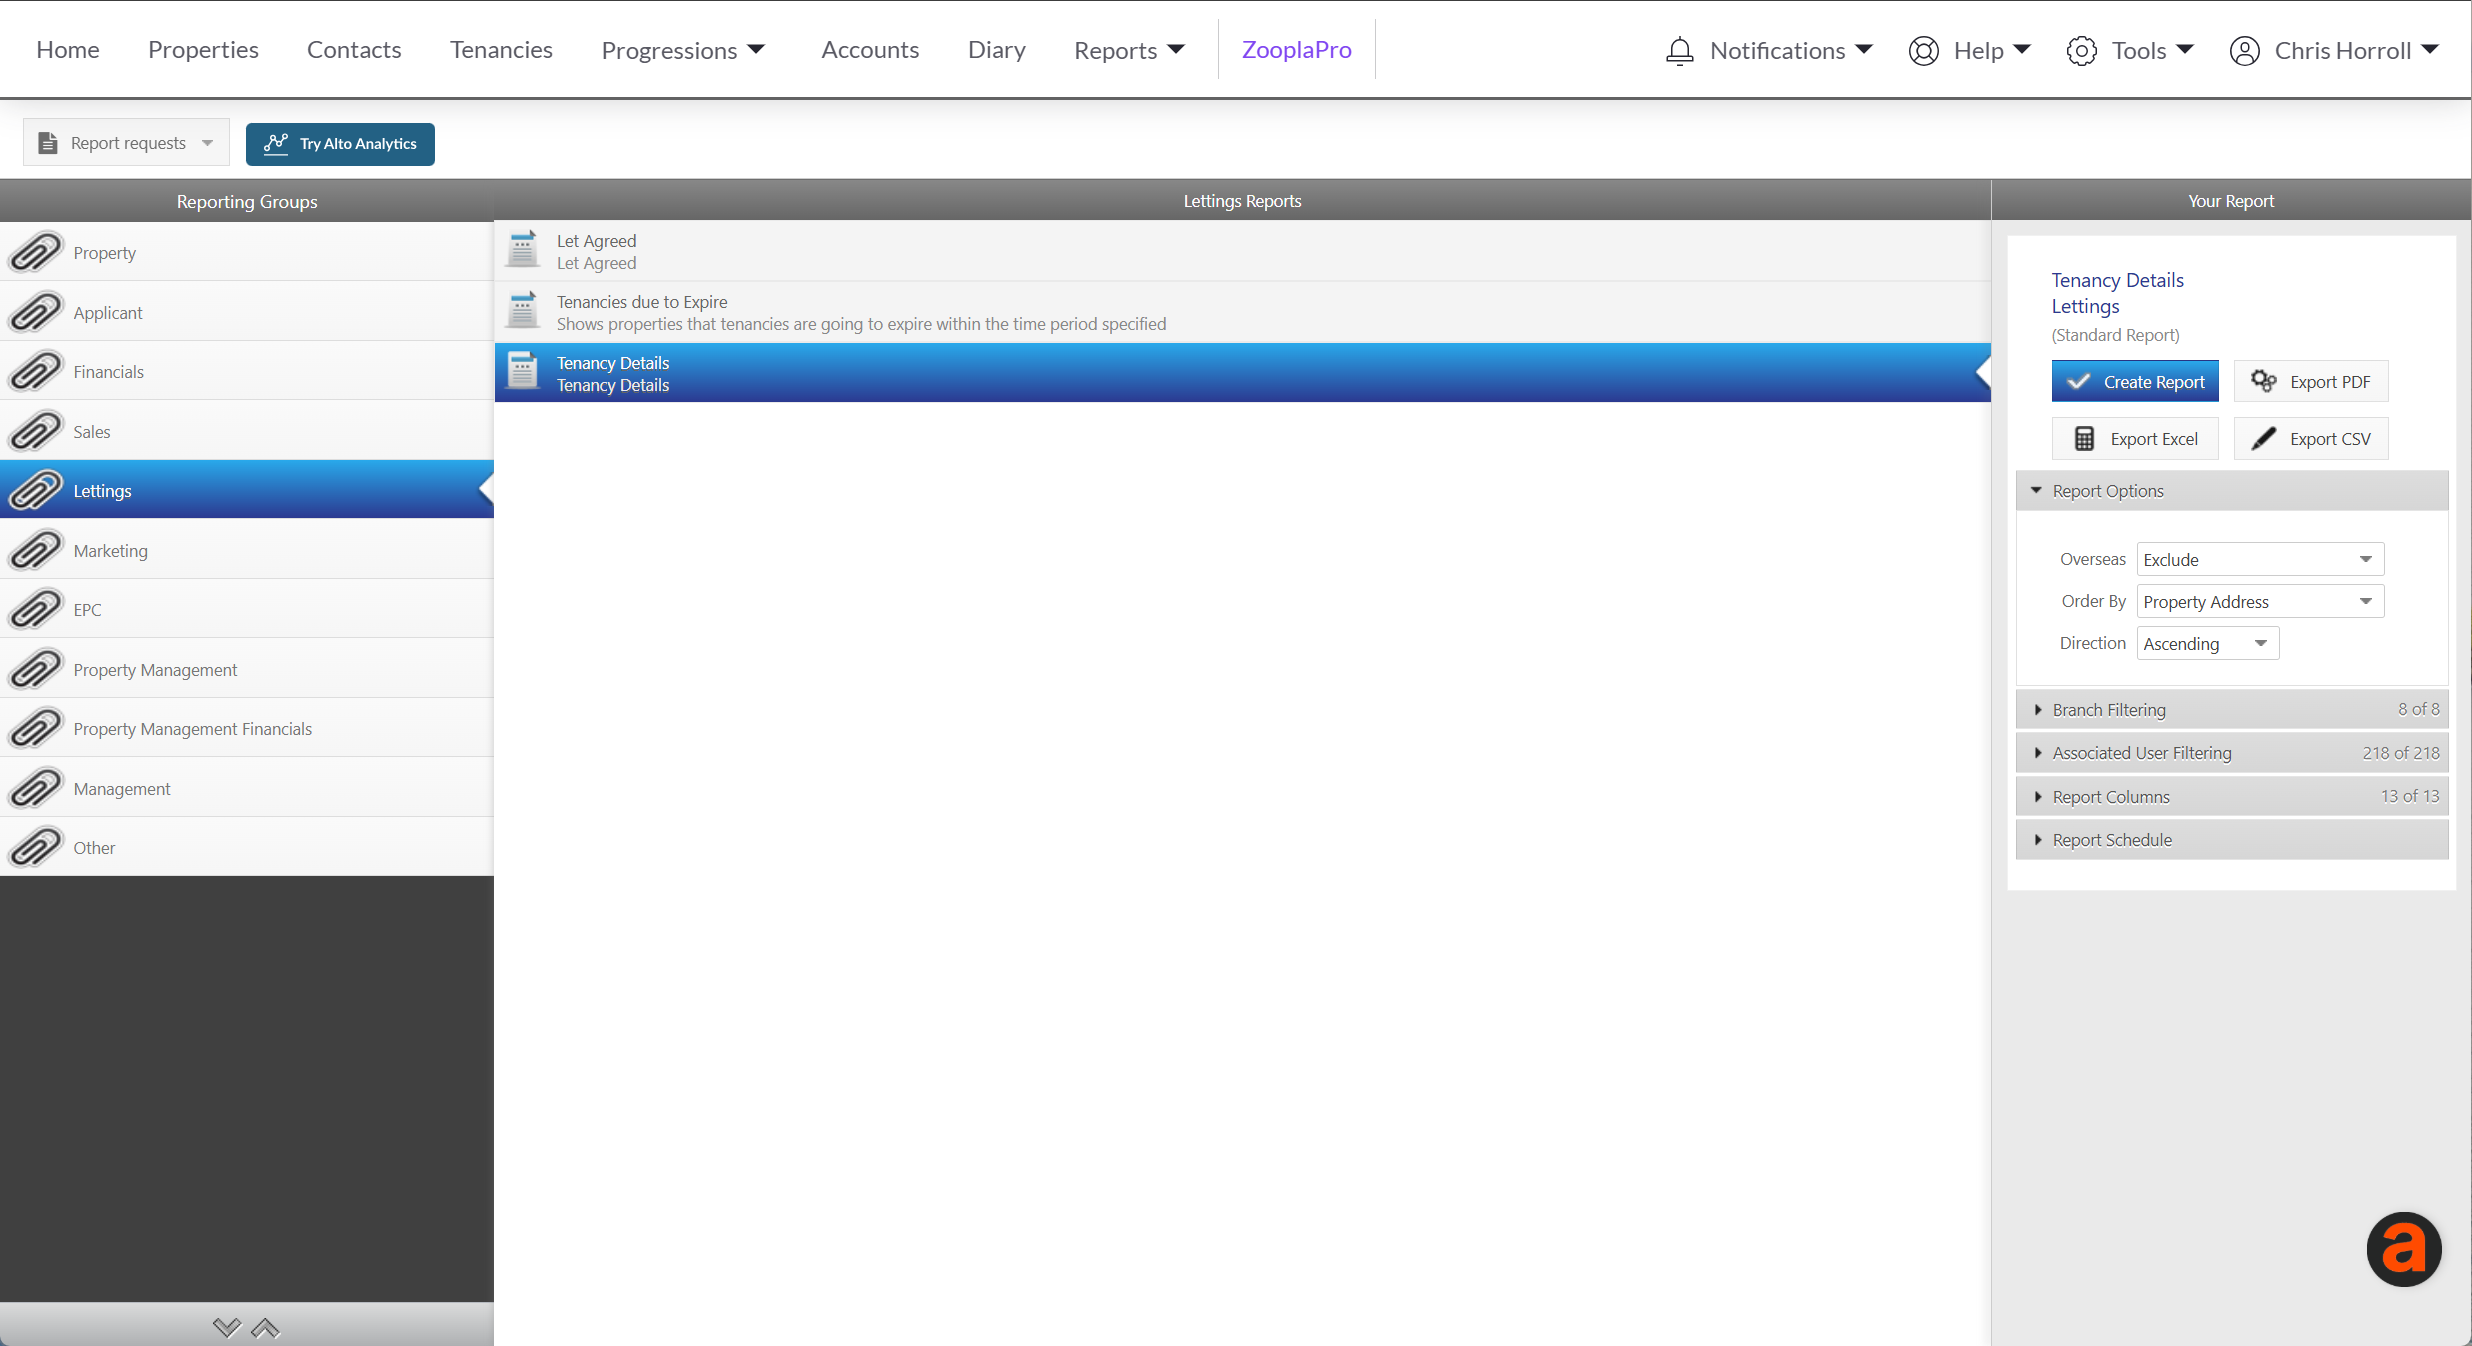Expand the Associated User Filtering section
The width and height of the screenshot is (2472, 1346).
(2232, 753)
